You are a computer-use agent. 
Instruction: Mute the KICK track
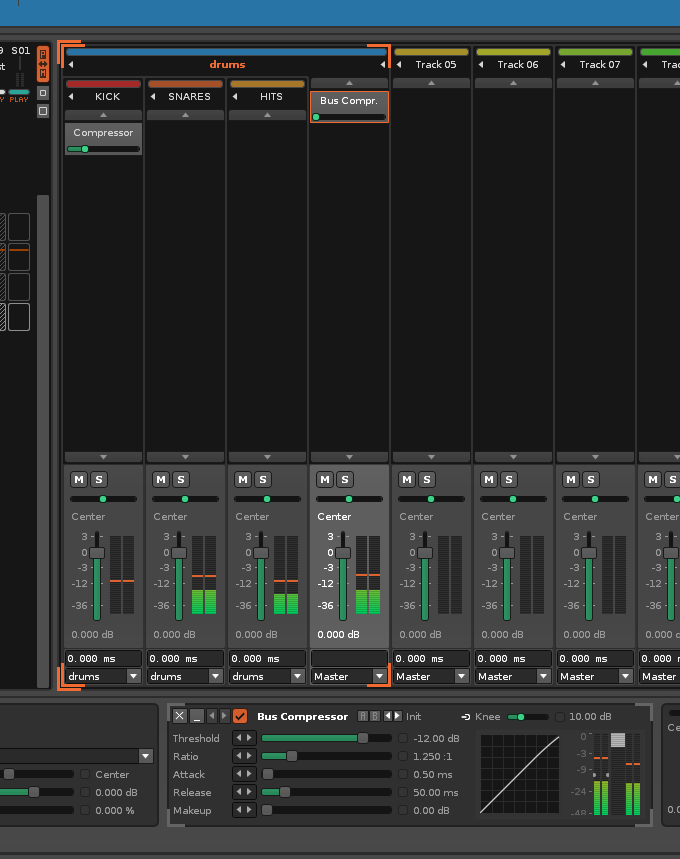click(x=78, y=480)
